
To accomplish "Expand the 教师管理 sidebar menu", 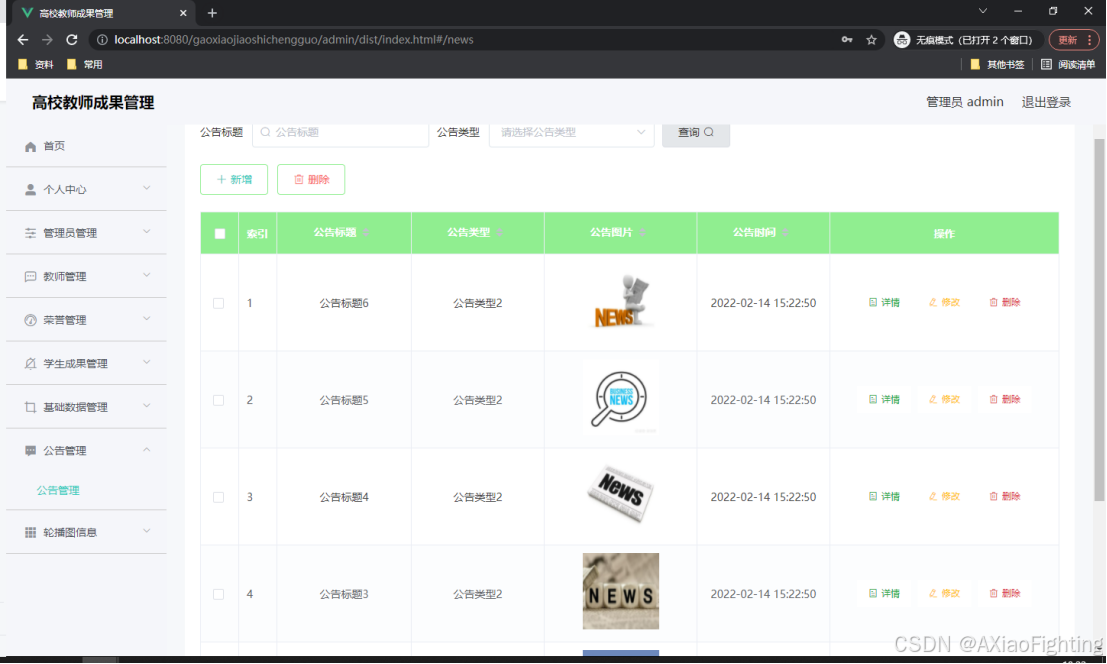I will pyautogui.click(x=86, y=277).
